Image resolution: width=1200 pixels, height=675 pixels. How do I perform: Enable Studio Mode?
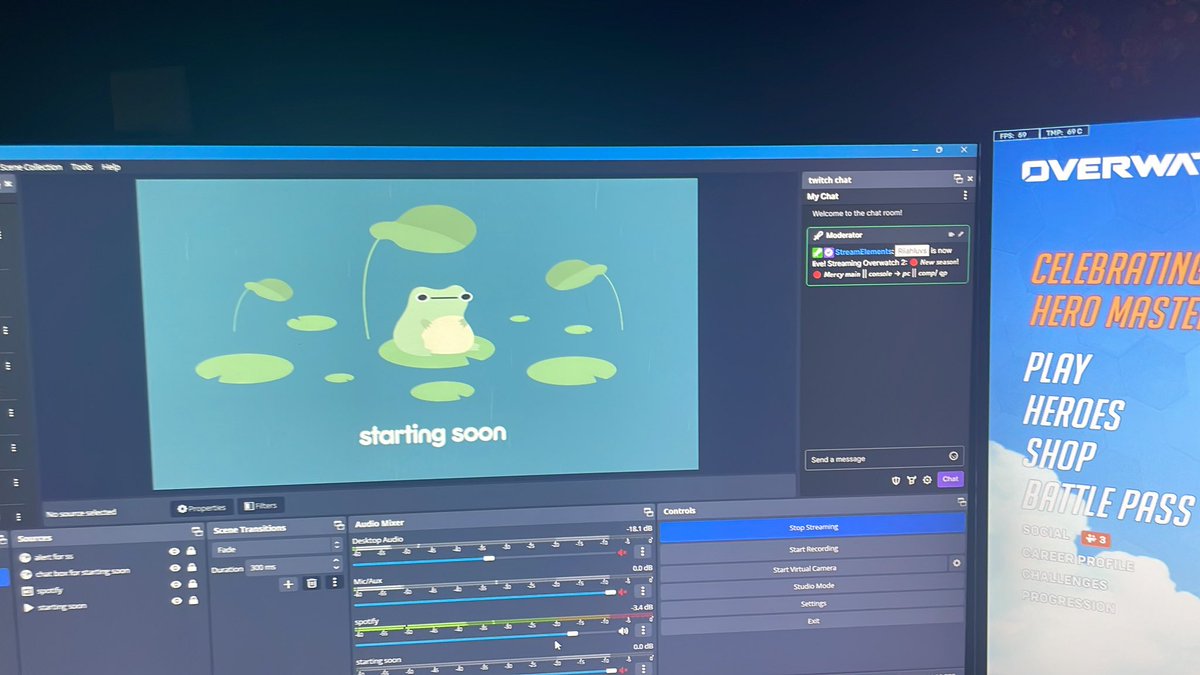[x=812, y=586]
